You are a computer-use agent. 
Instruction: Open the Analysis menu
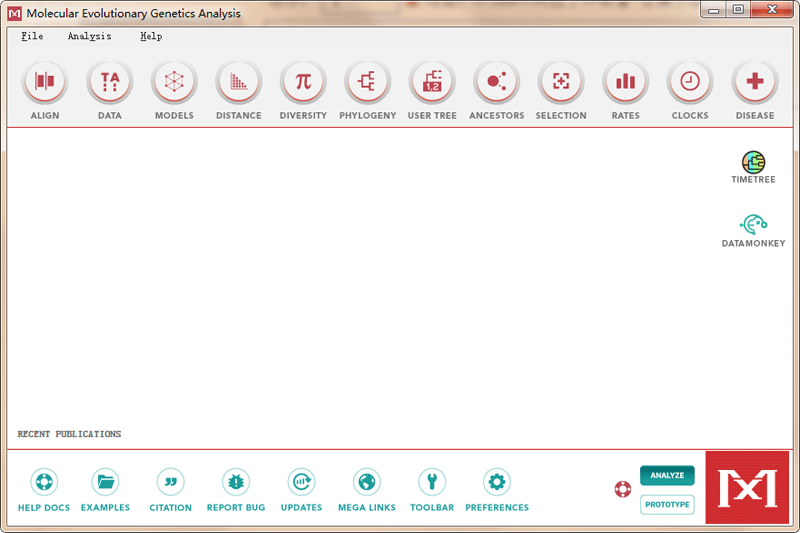point(89,36)
